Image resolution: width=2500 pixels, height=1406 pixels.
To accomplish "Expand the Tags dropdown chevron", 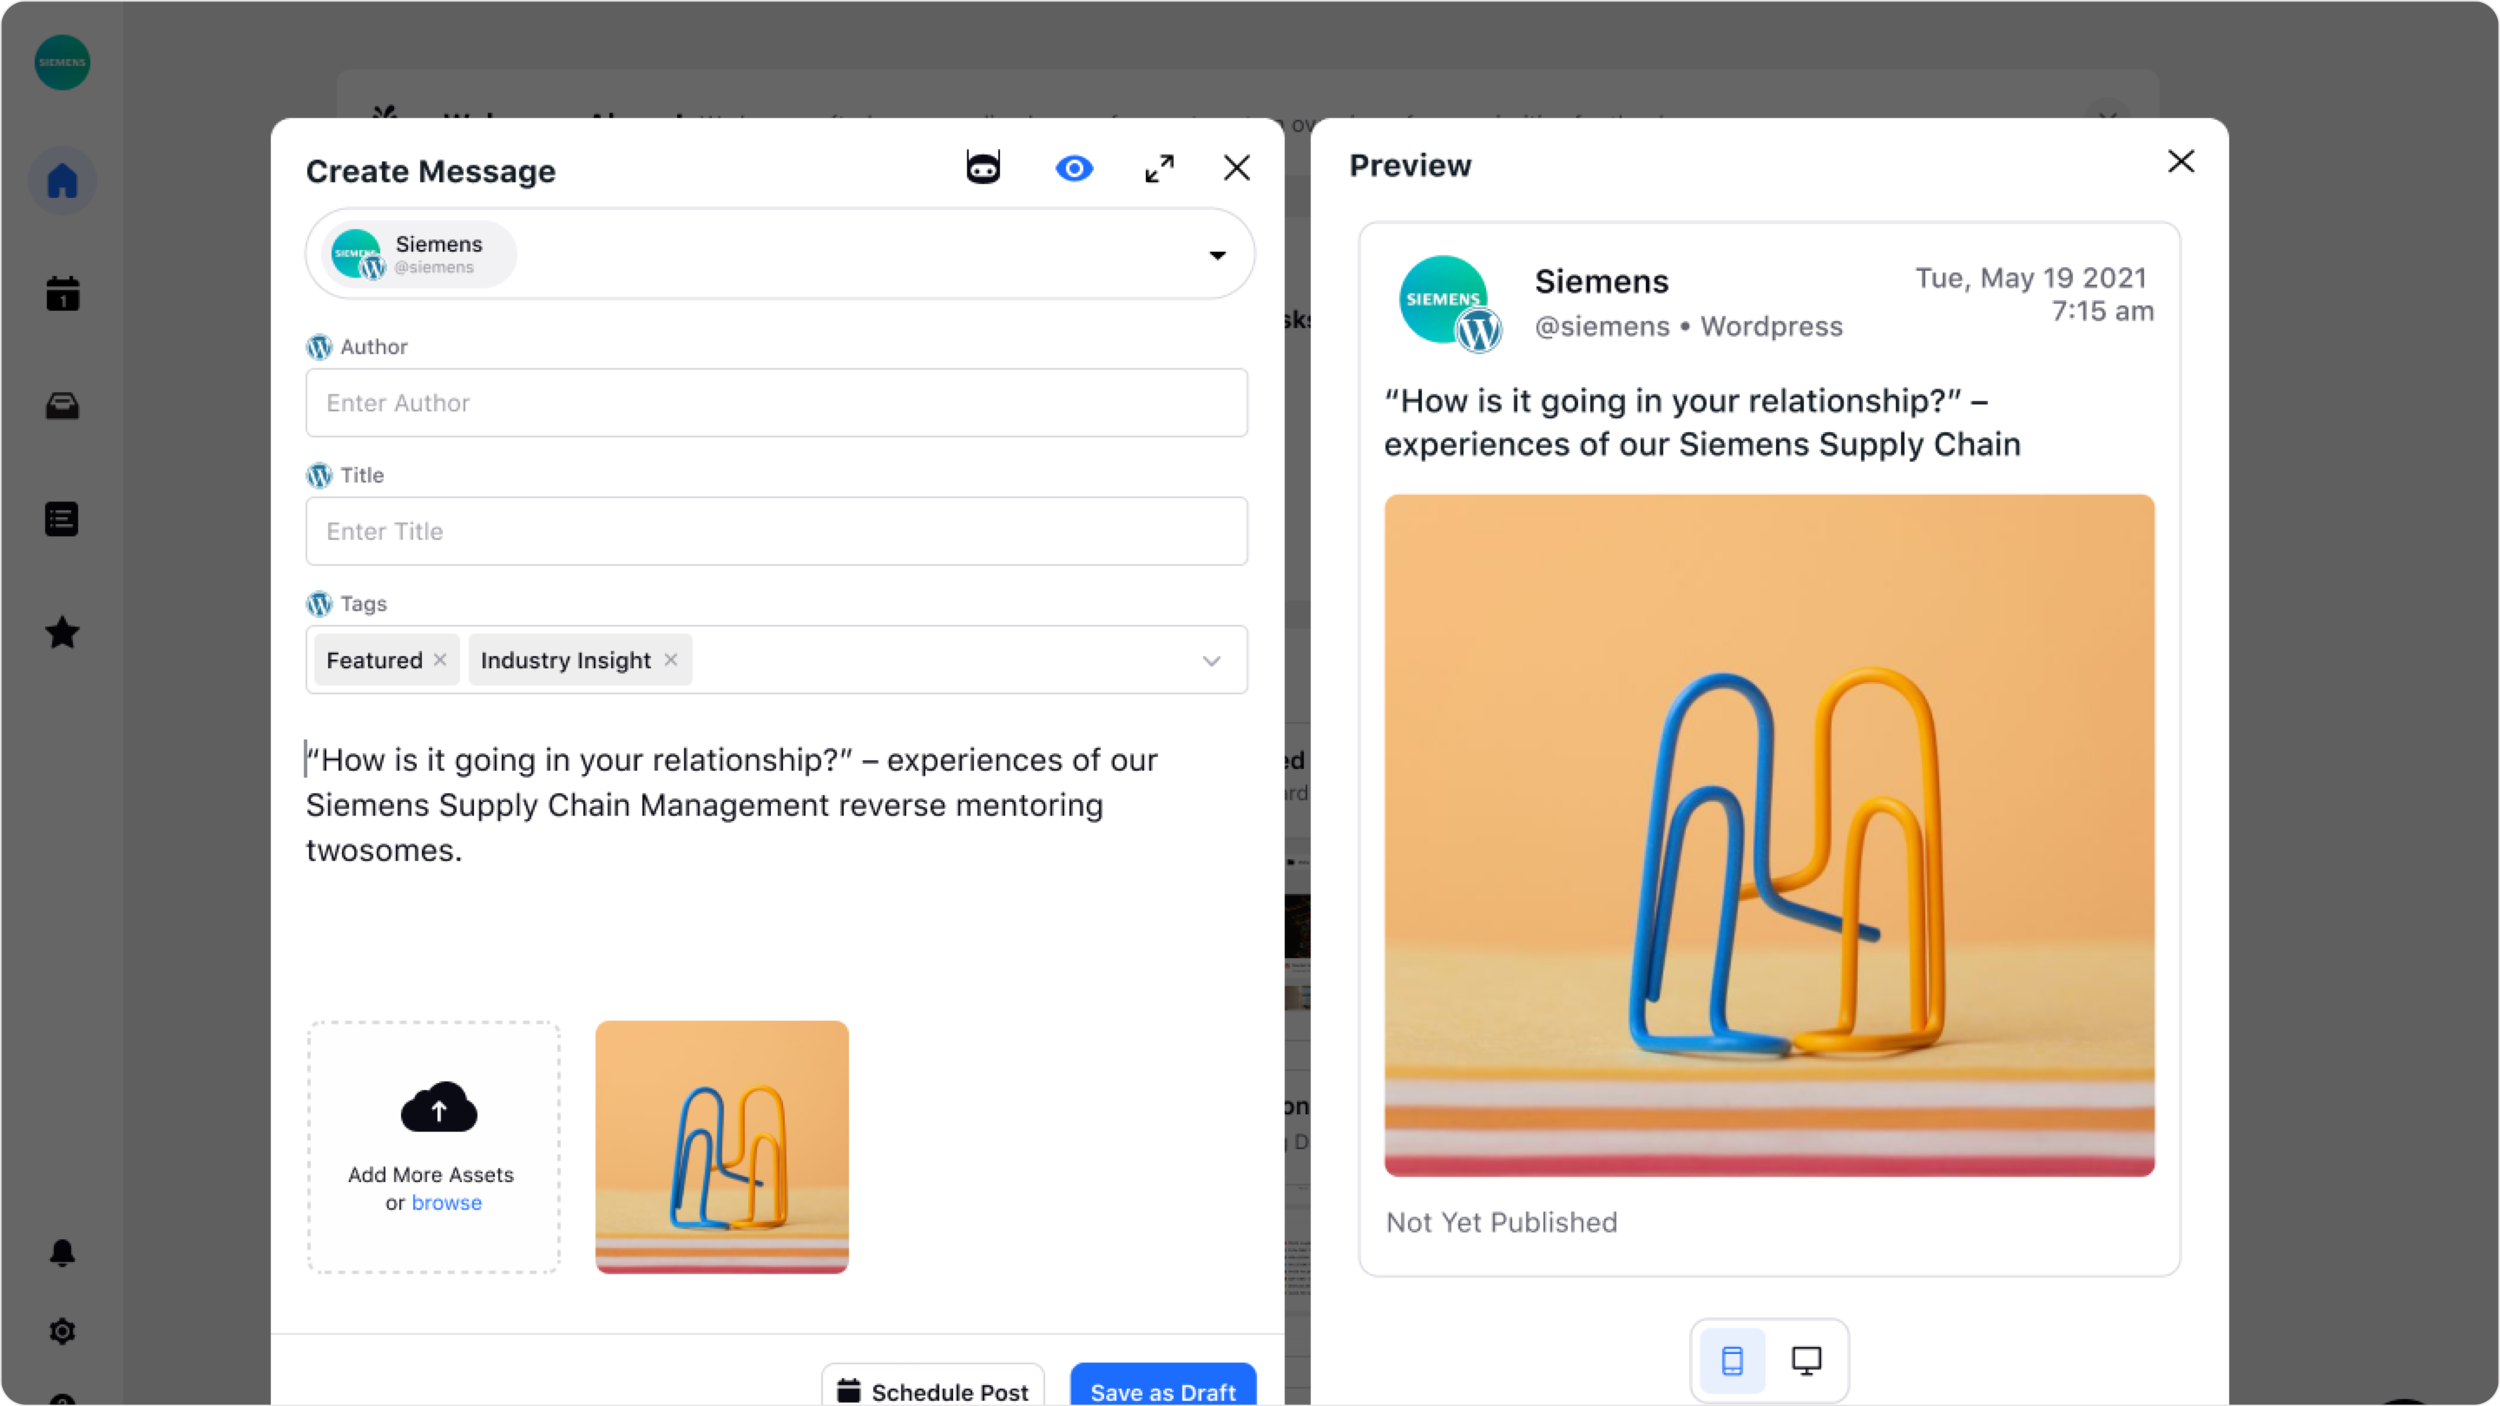I will pyautogui.click(x=1211, y=661).
